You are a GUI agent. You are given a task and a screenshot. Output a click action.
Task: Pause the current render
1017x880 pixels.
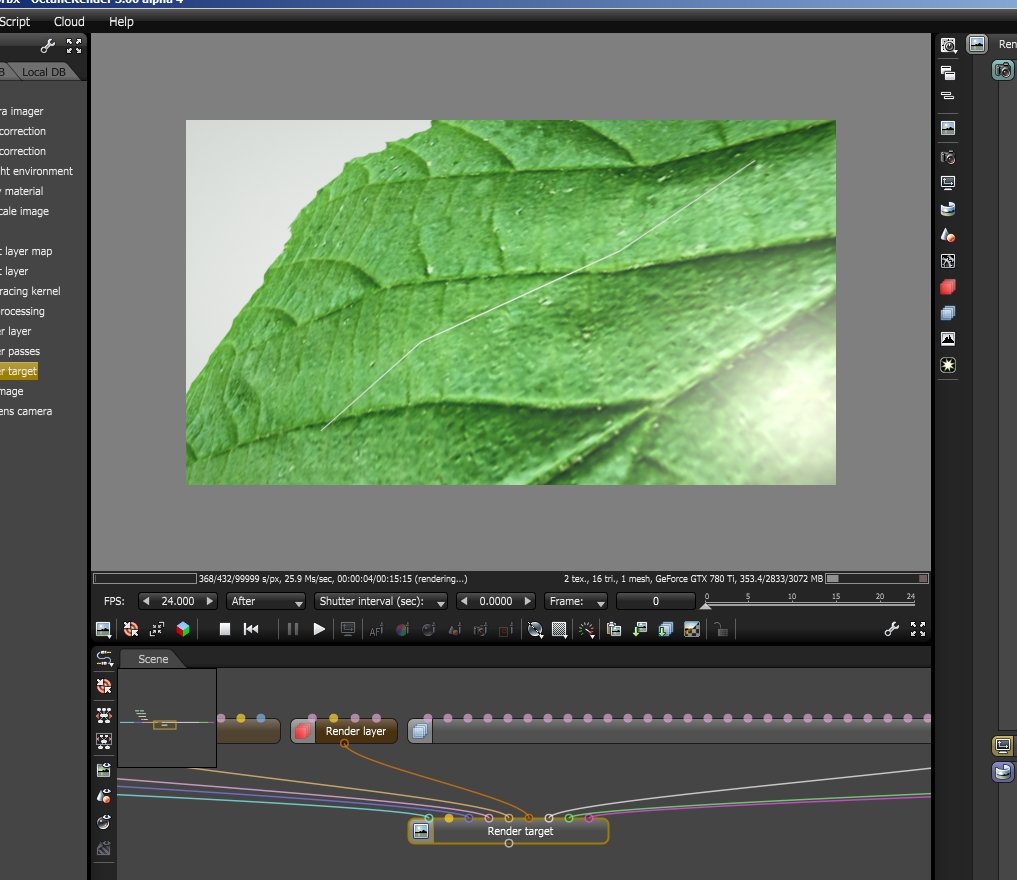pos(293,629)
